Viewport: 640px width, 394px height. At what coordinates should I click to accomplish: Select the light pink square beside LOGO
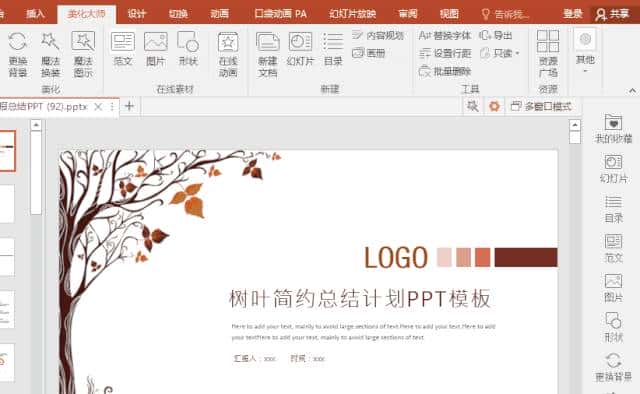tap(444, 257)
